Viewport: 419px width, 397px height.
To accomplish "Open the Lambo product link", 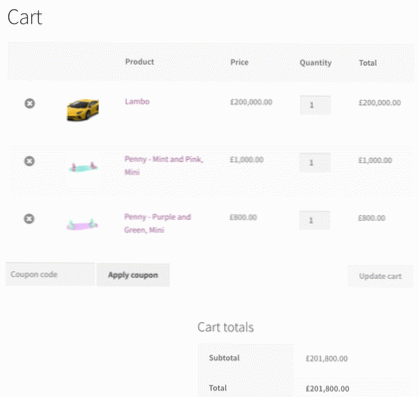I will [137, 101].
